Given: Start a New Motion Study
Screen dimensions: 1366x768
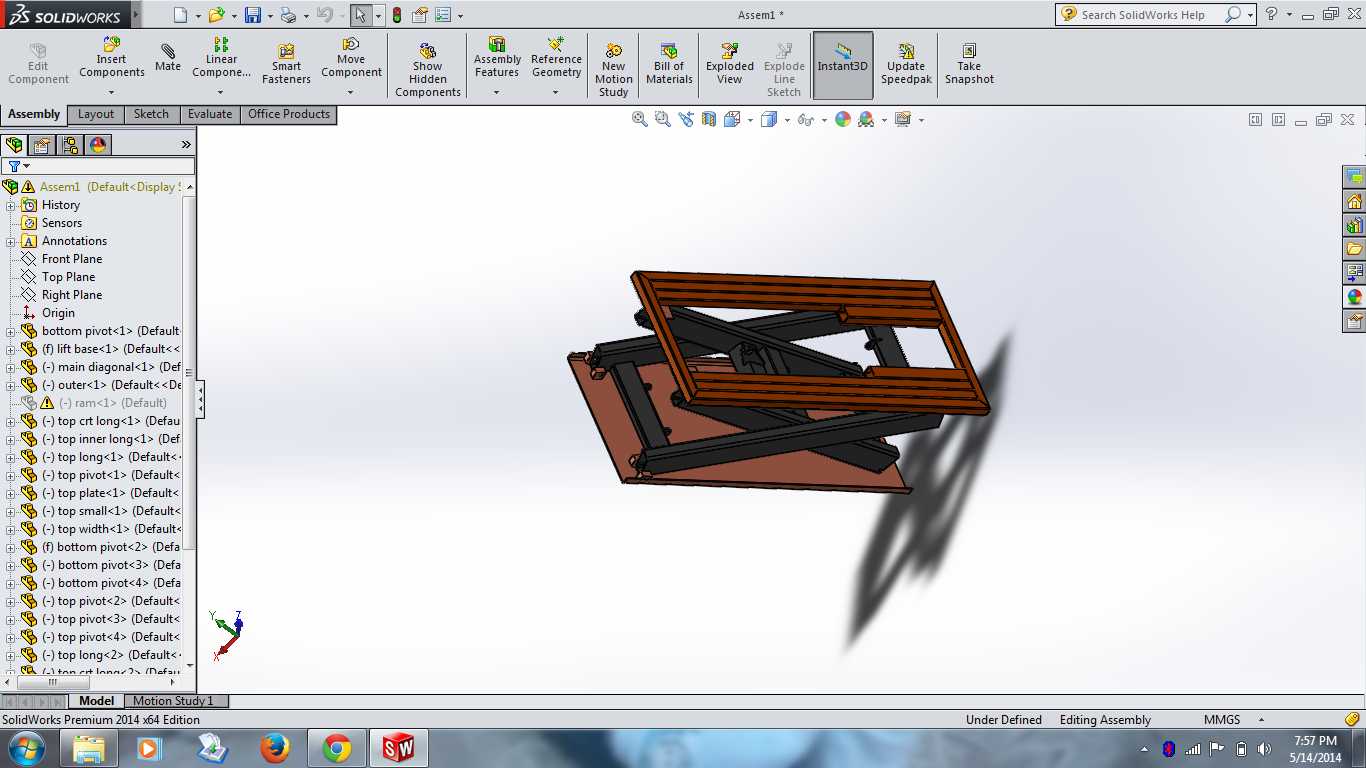Looking at the screenshot, I should click(x=614, y=70).
